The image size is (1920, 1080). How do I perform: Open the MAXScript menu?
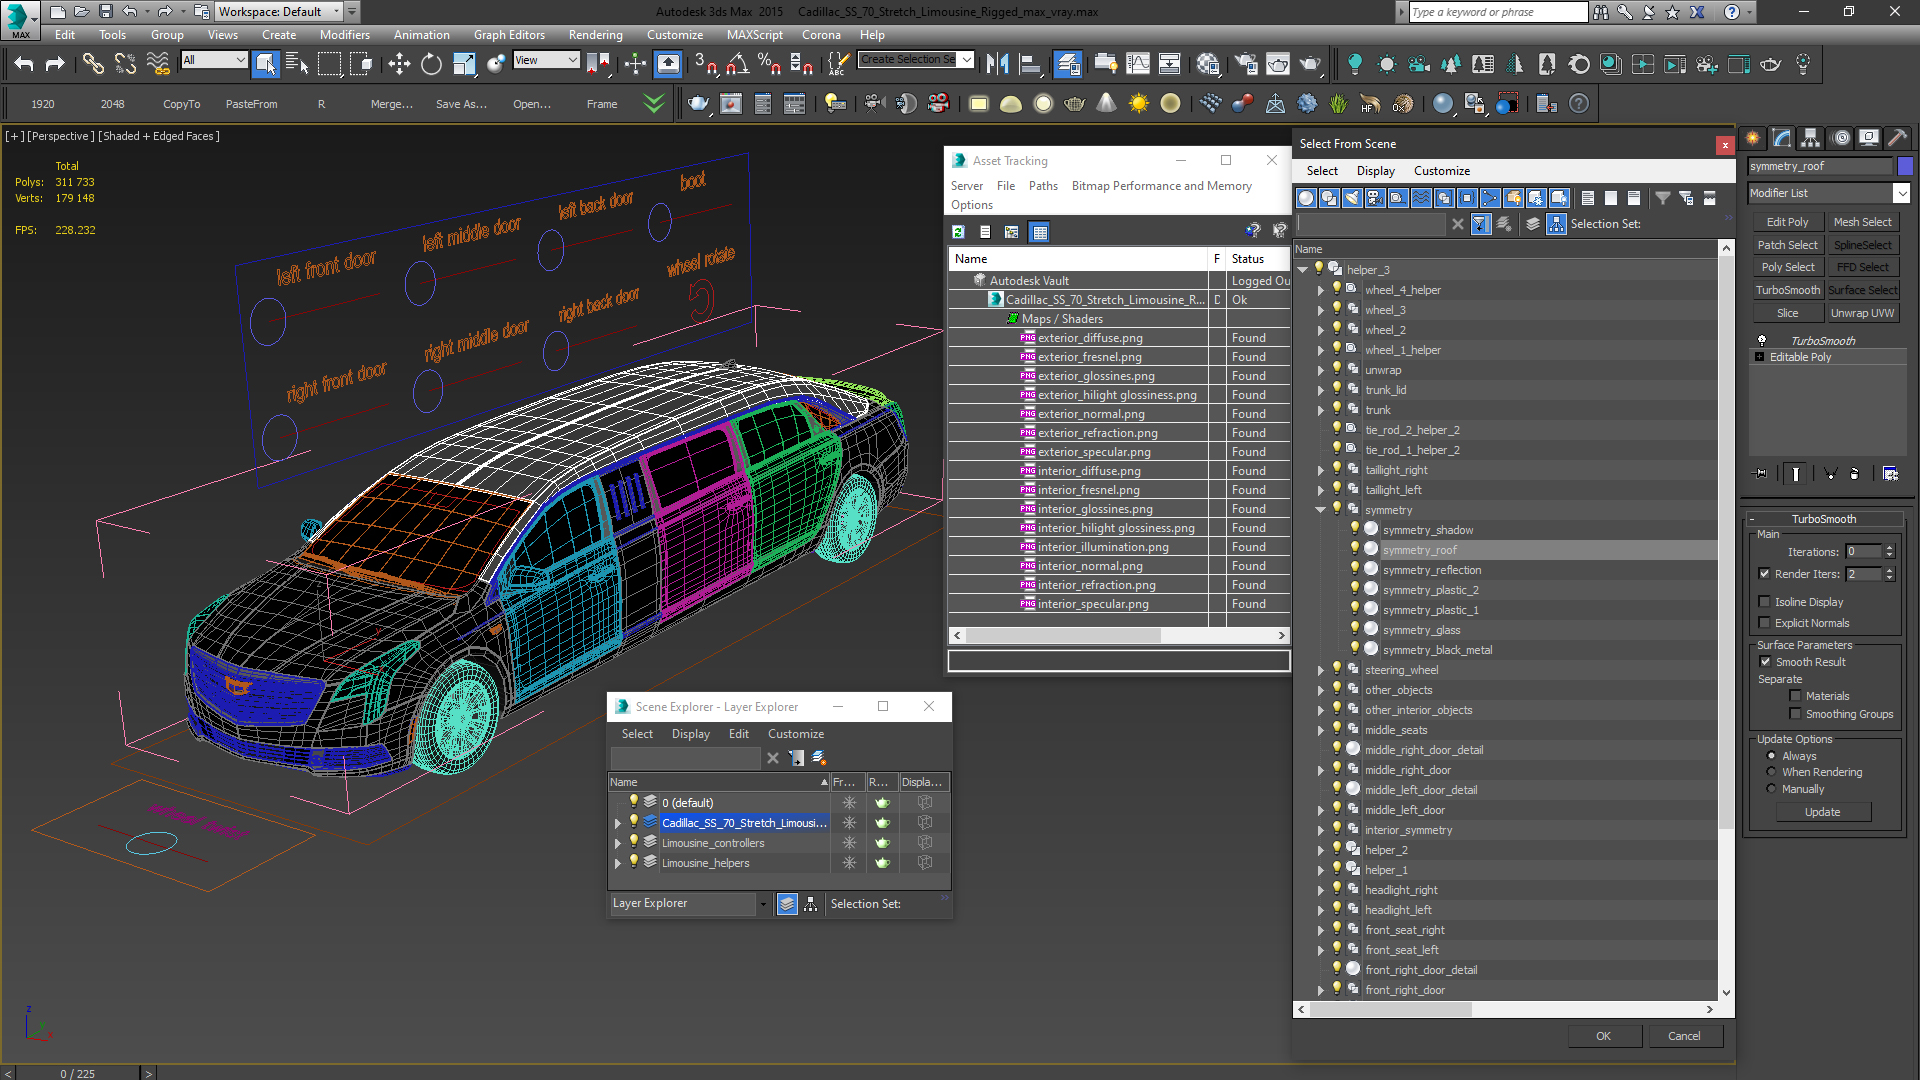tap(754, 34)
